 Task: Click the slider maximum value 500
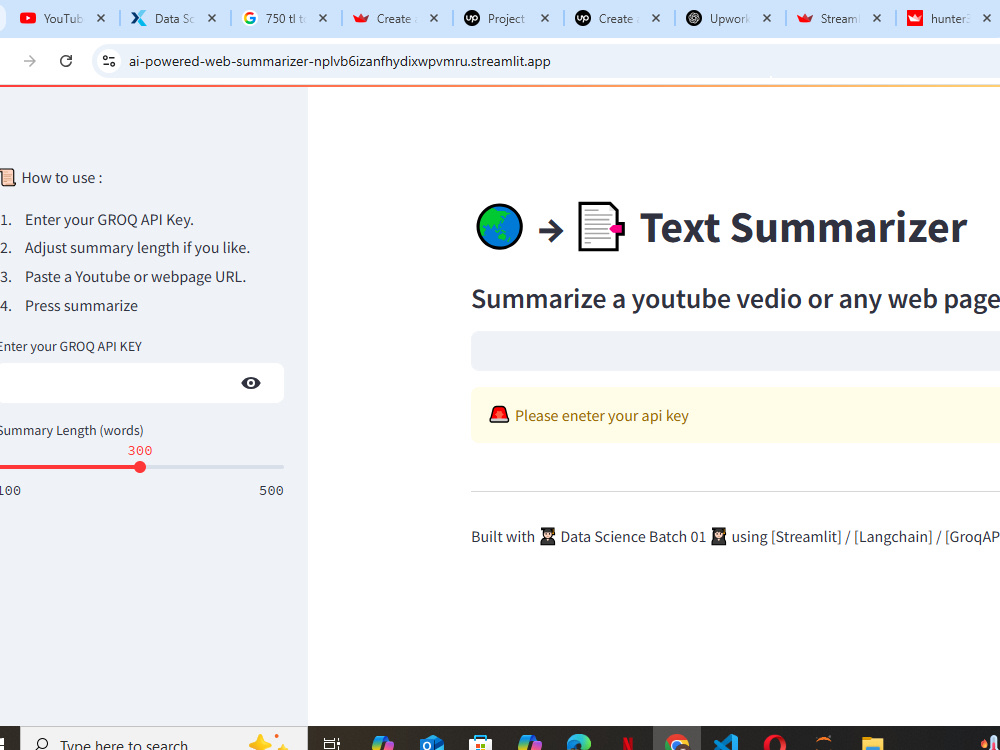(271, 490)
